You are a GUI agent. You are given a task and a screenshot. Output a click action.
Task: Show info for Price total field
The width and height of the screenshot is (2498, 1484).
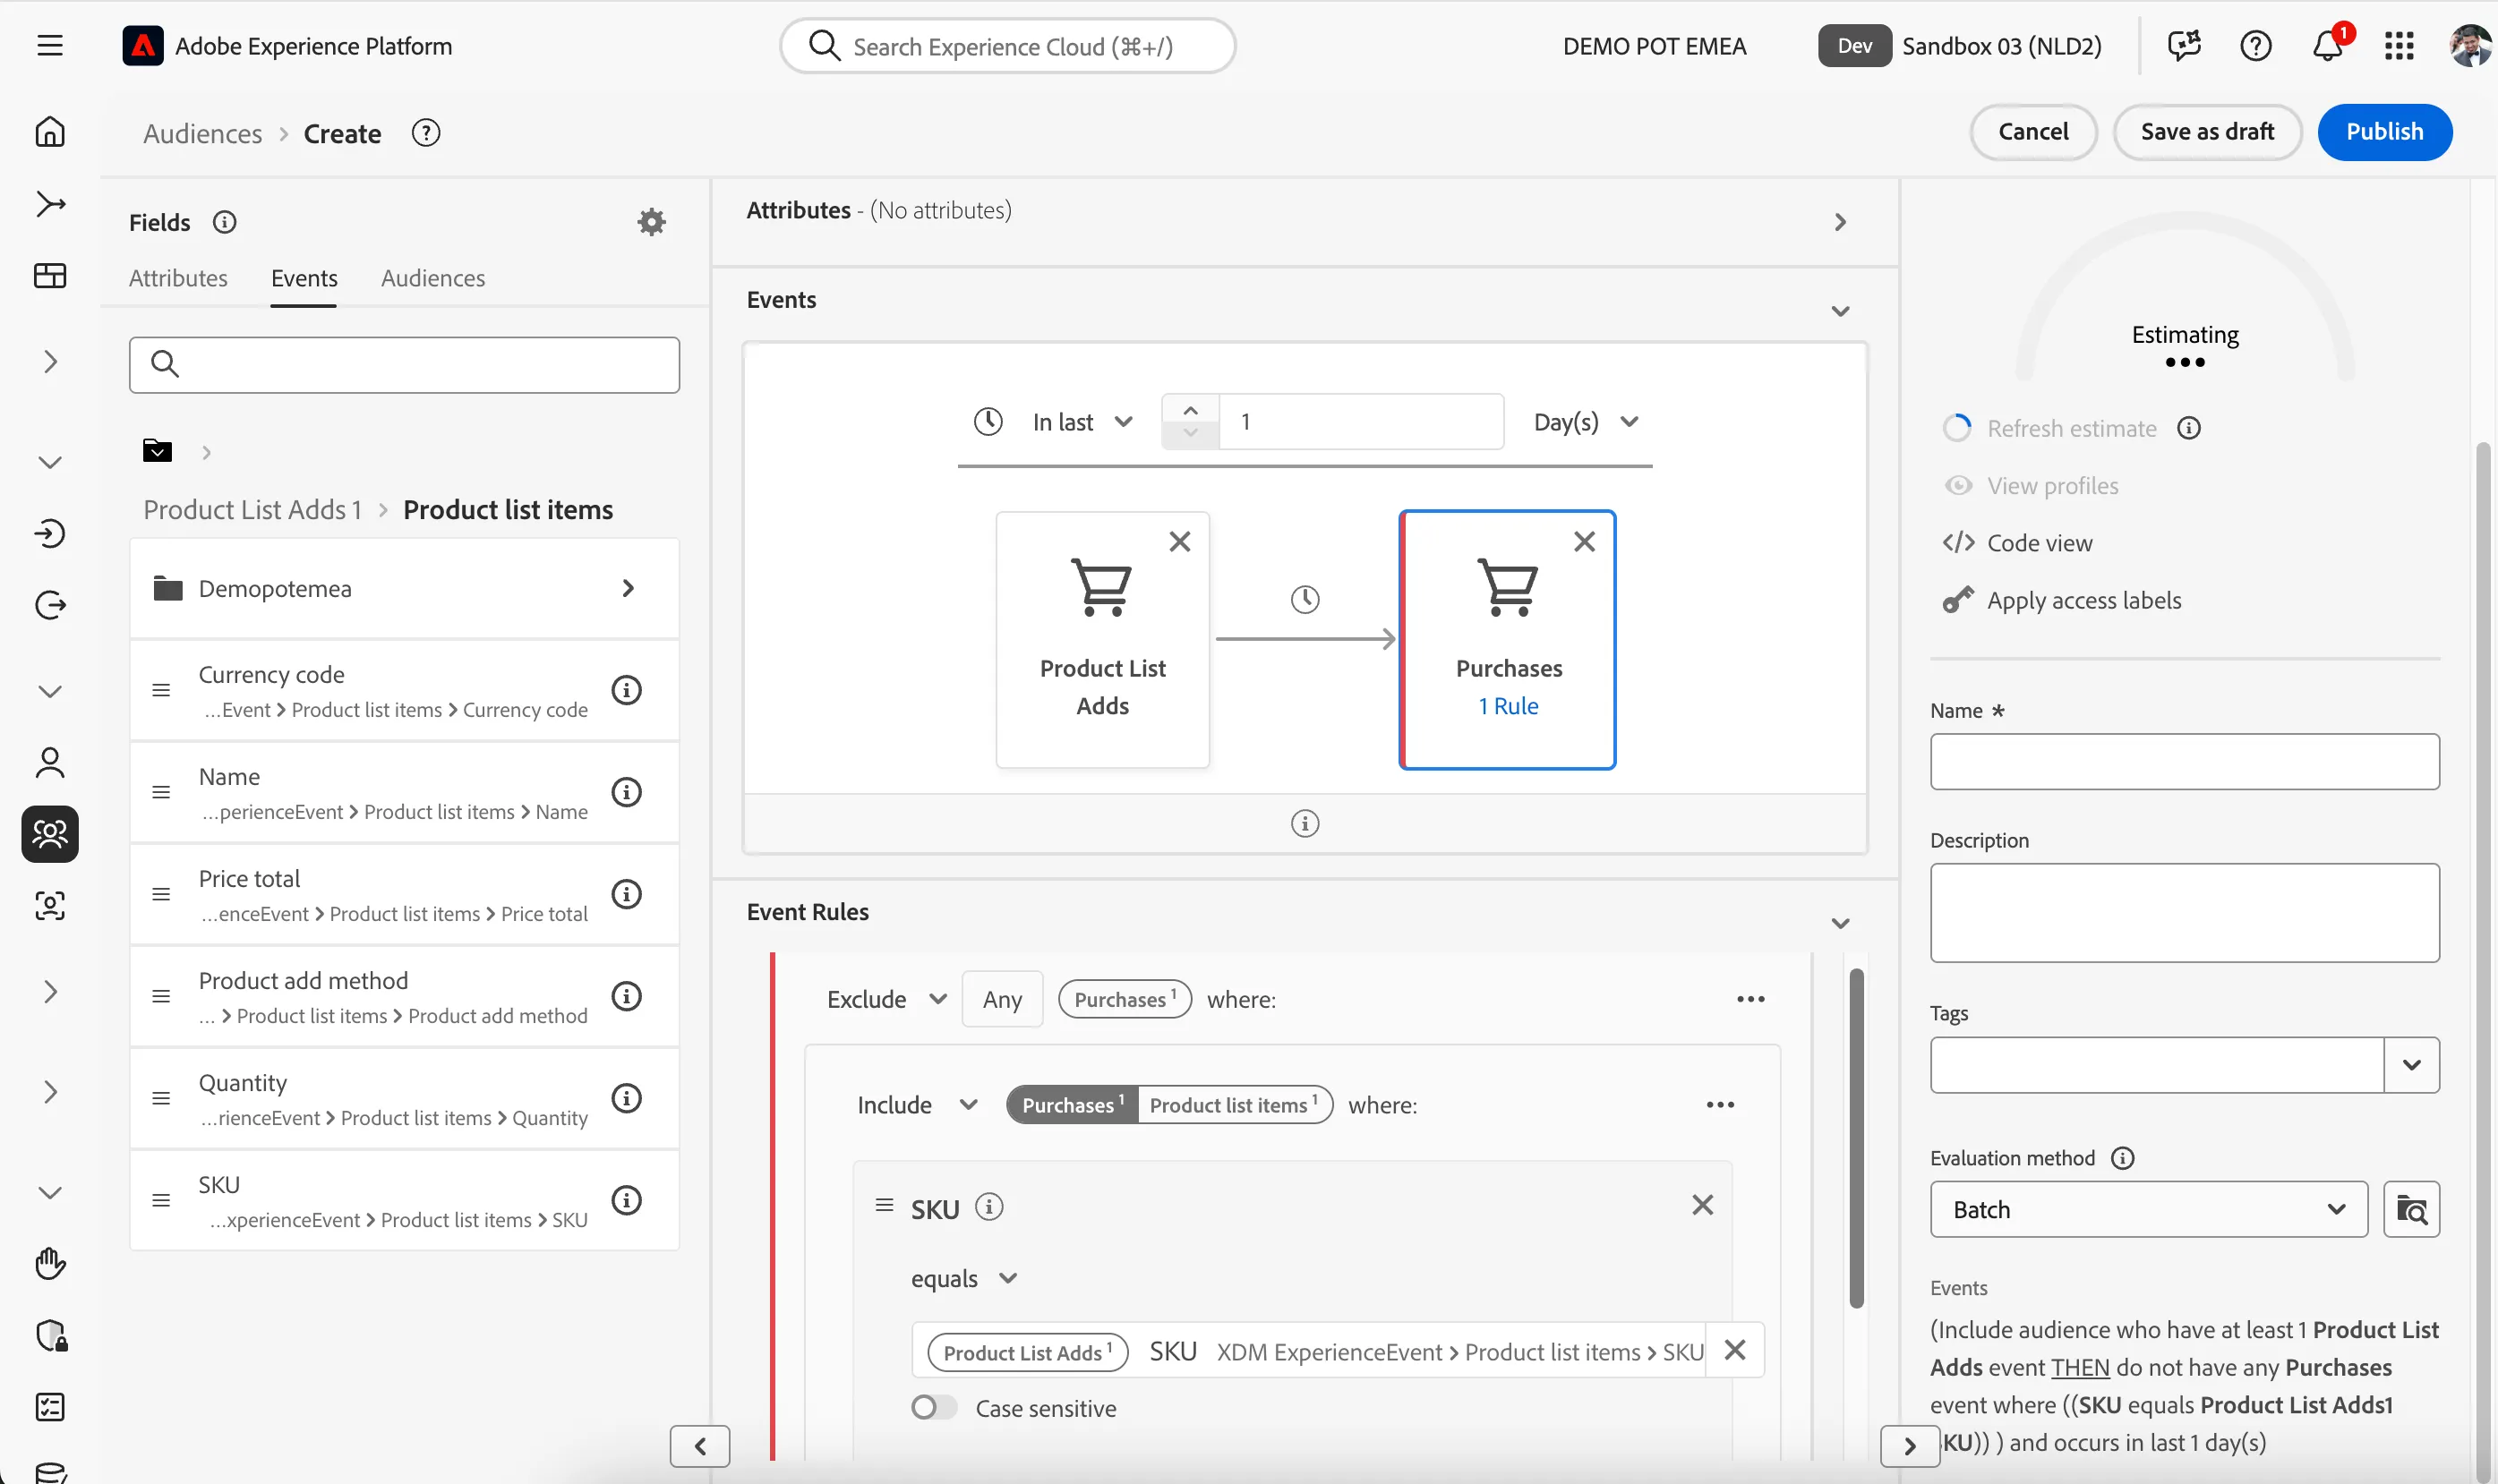point(626,894)
